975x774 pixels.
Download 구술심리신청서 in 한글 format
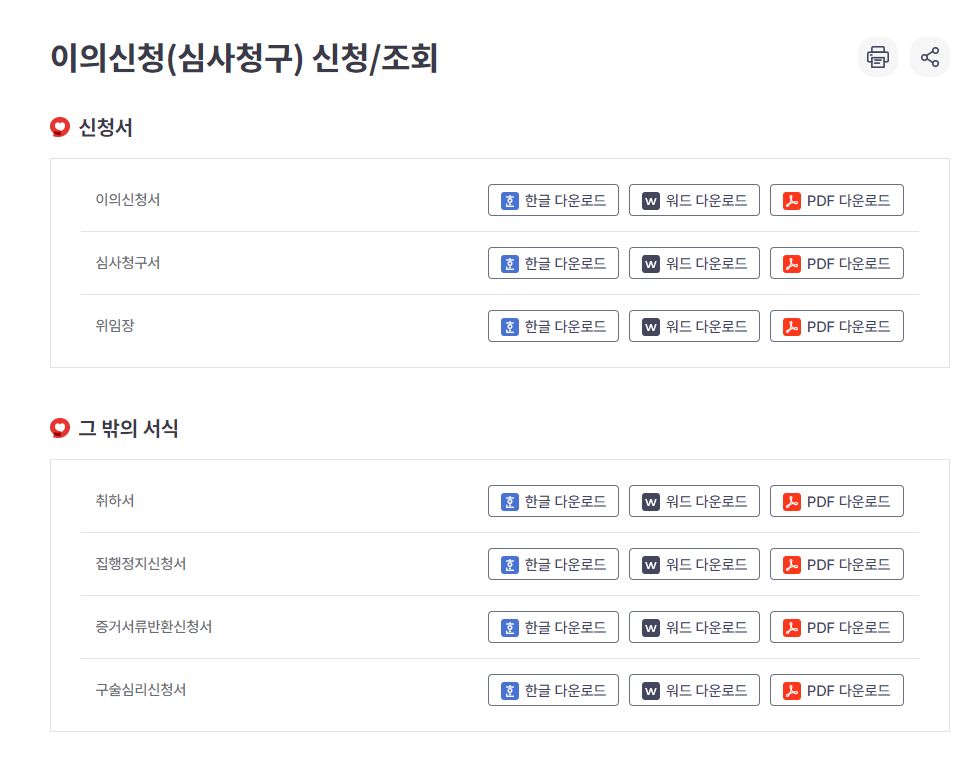tap(553, 690)
